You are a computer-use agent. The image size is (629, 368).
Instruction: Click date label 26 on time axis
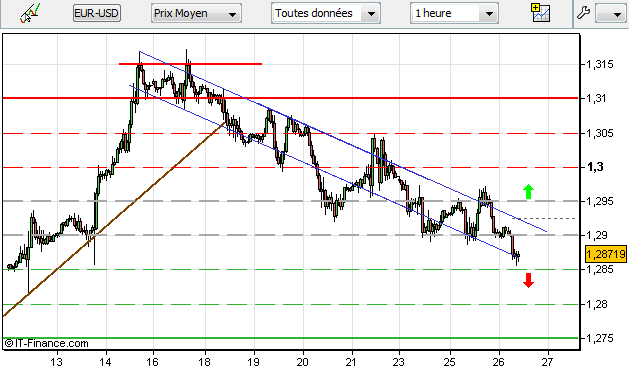499,362
